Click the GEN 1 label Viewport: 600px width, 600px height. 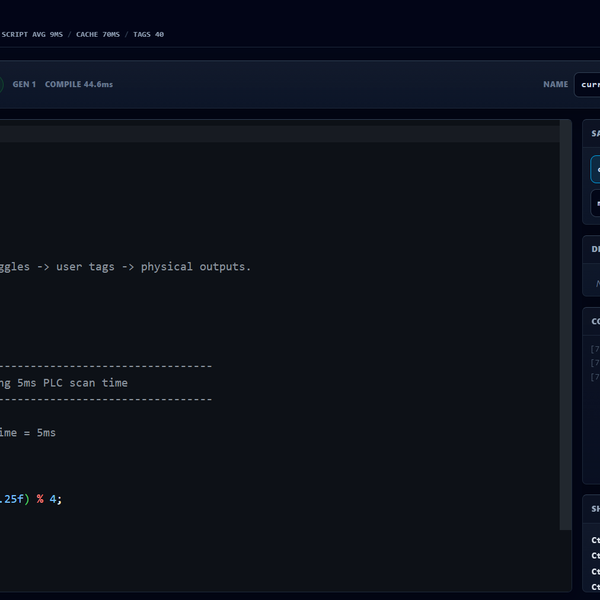point(24,84)
